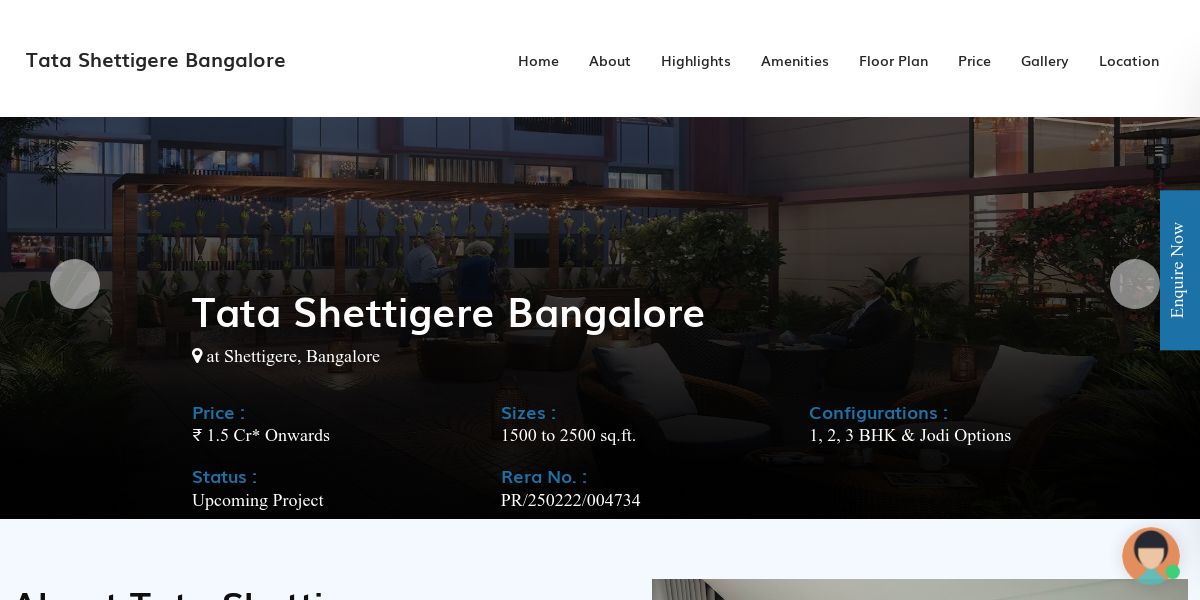
Task: Click the room image thumbnail below the banner
Action: point(920,589)
